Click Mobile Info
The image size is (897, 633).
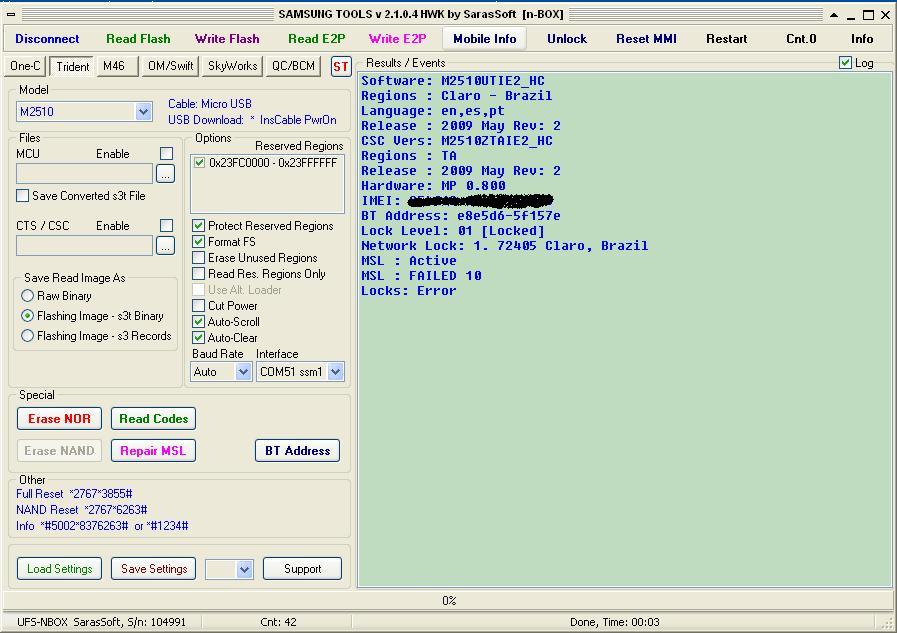tap(485, 39)
